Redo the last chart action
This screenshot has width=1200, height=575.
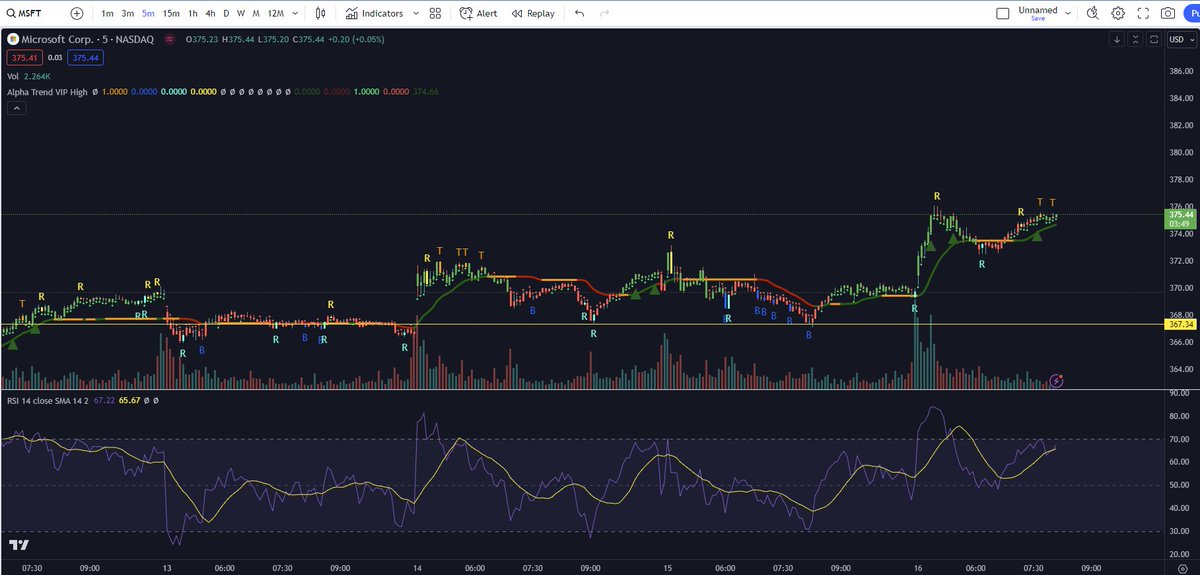click(604, 14)
